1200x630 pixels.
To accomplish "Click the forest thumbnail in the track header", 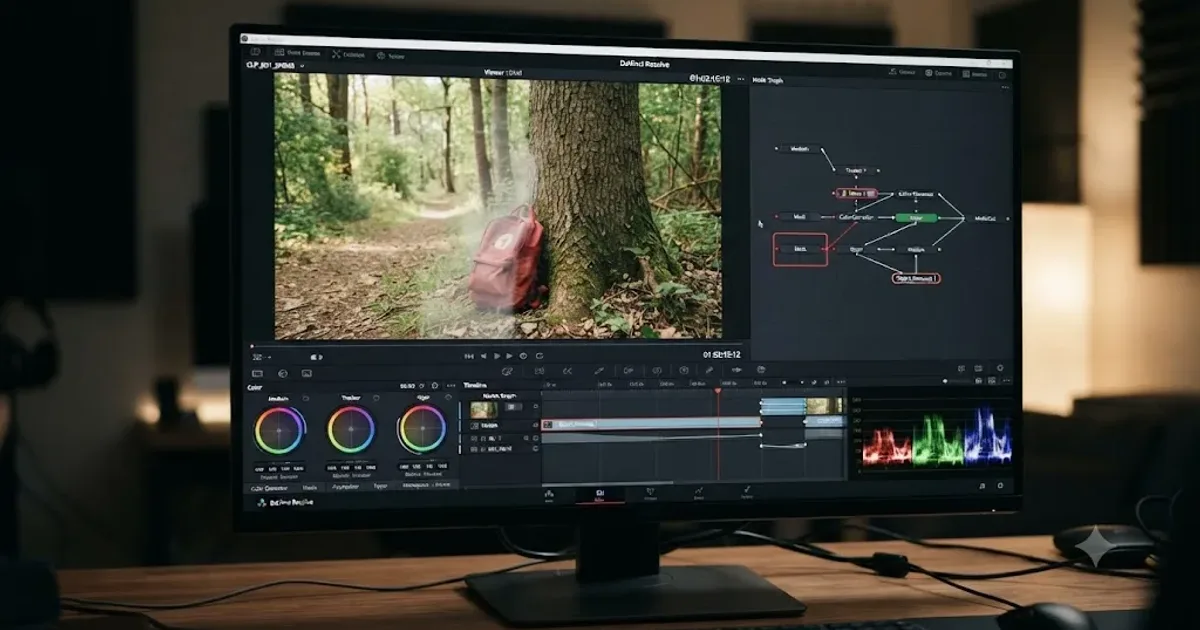I will pyautogui.click(x=484, y=408).
